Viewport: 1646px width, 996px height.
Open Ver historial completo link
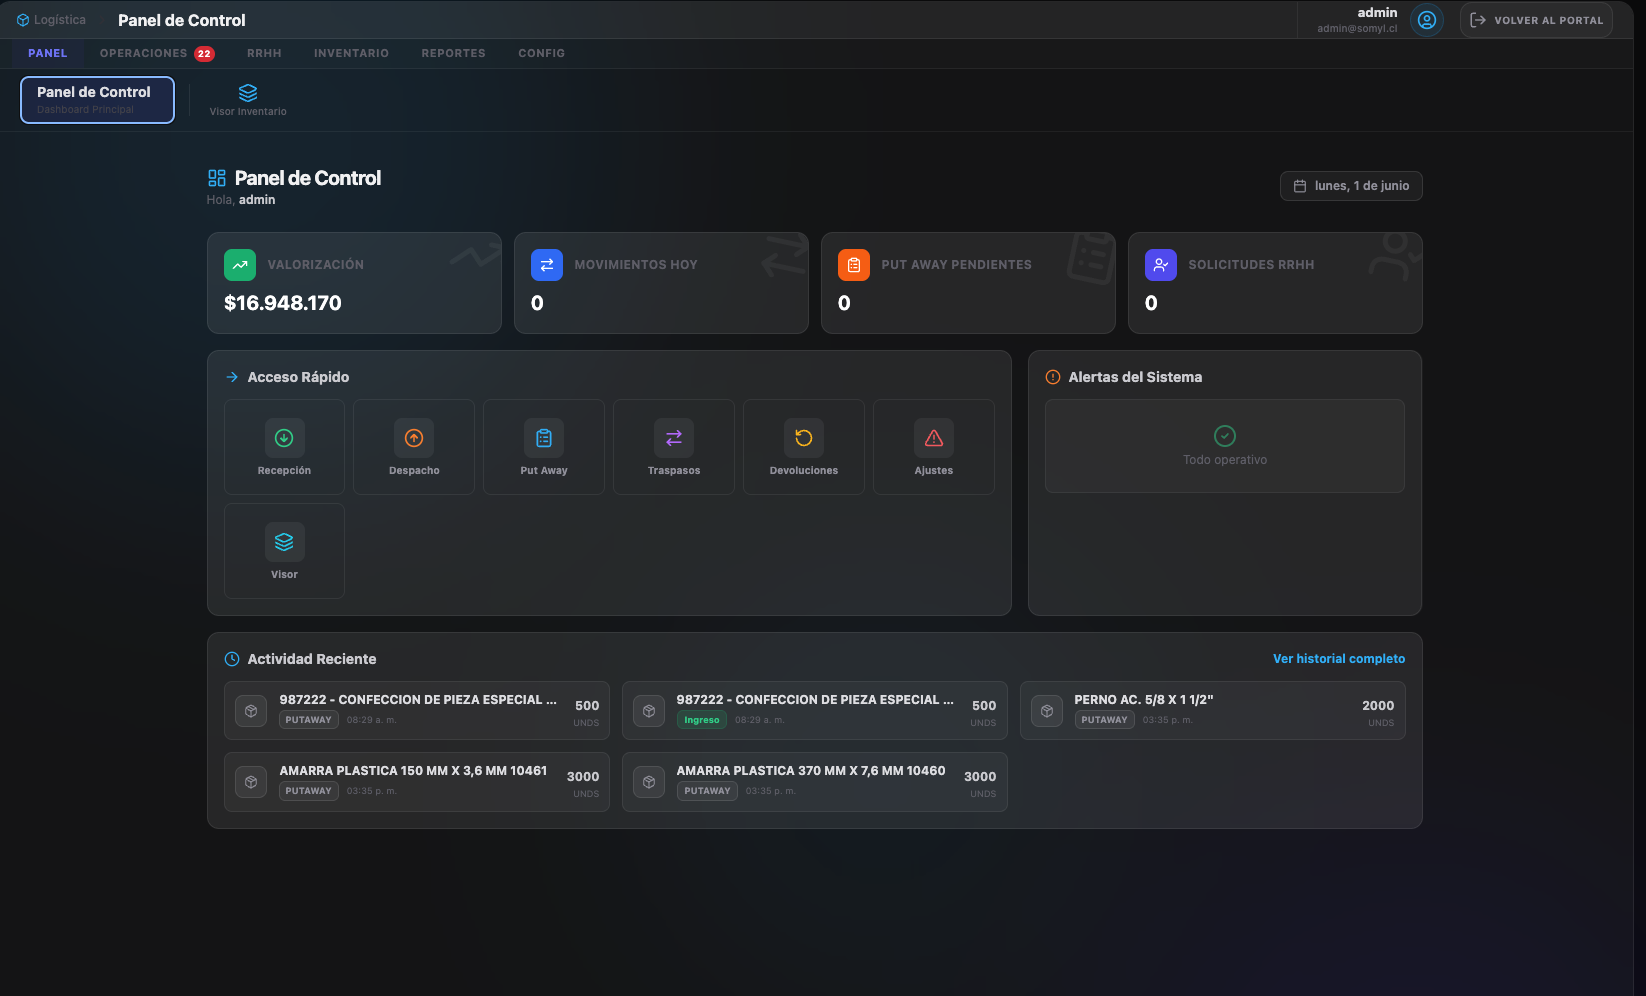[x=1339, y=659]
